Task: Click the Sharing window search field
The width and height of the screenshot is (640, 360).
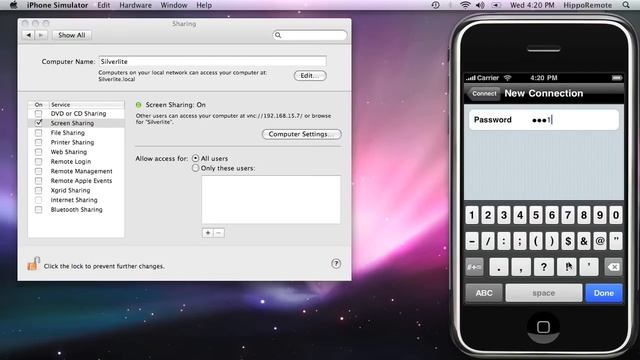Action: pyautogui.click(x=310, y=35)
